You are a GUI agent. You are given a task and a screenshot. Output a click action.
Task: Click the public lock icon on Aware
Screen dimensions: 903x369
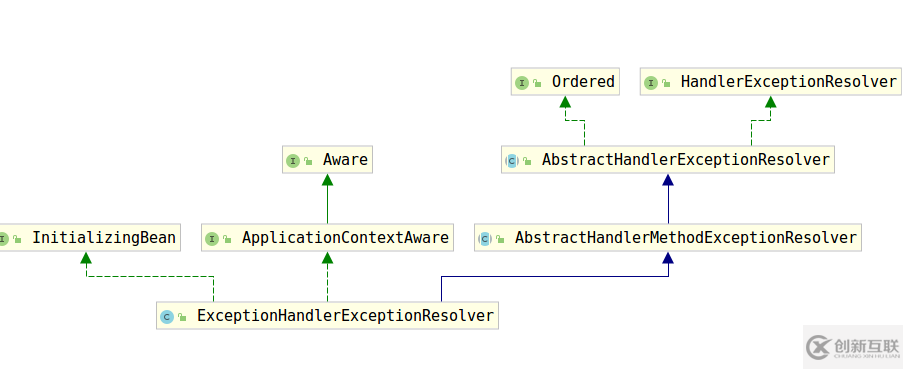[x=309, y=162]
